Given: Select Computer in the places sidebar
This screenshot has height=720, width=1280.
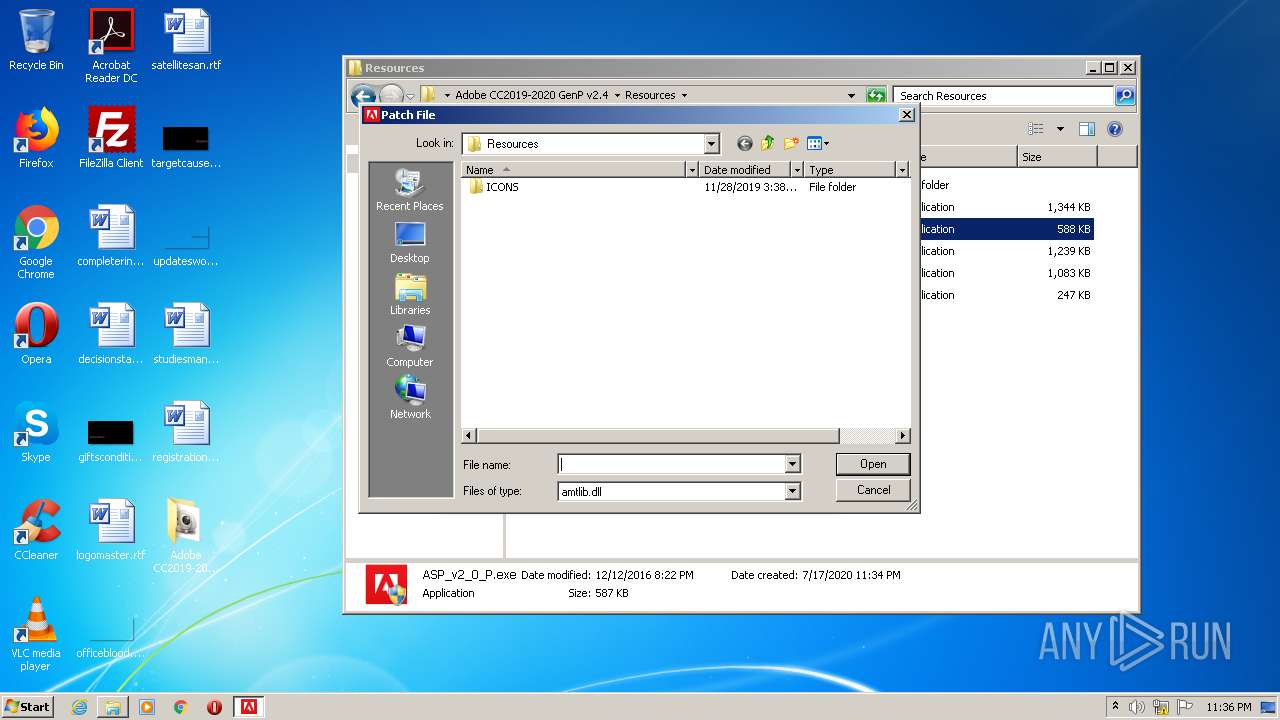Looking at the screenshot, I should click(x=409, y=346).
